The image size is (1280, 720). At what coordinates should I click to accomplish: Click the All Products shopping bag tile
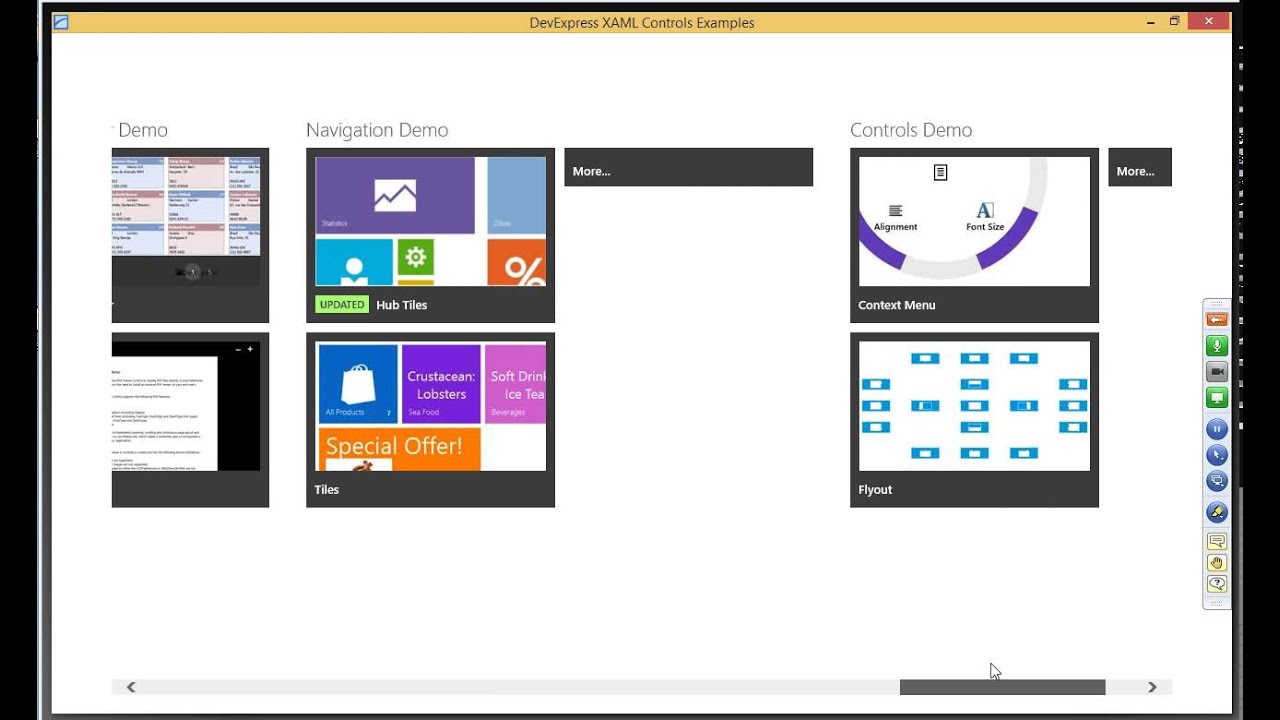pos(358,382)
